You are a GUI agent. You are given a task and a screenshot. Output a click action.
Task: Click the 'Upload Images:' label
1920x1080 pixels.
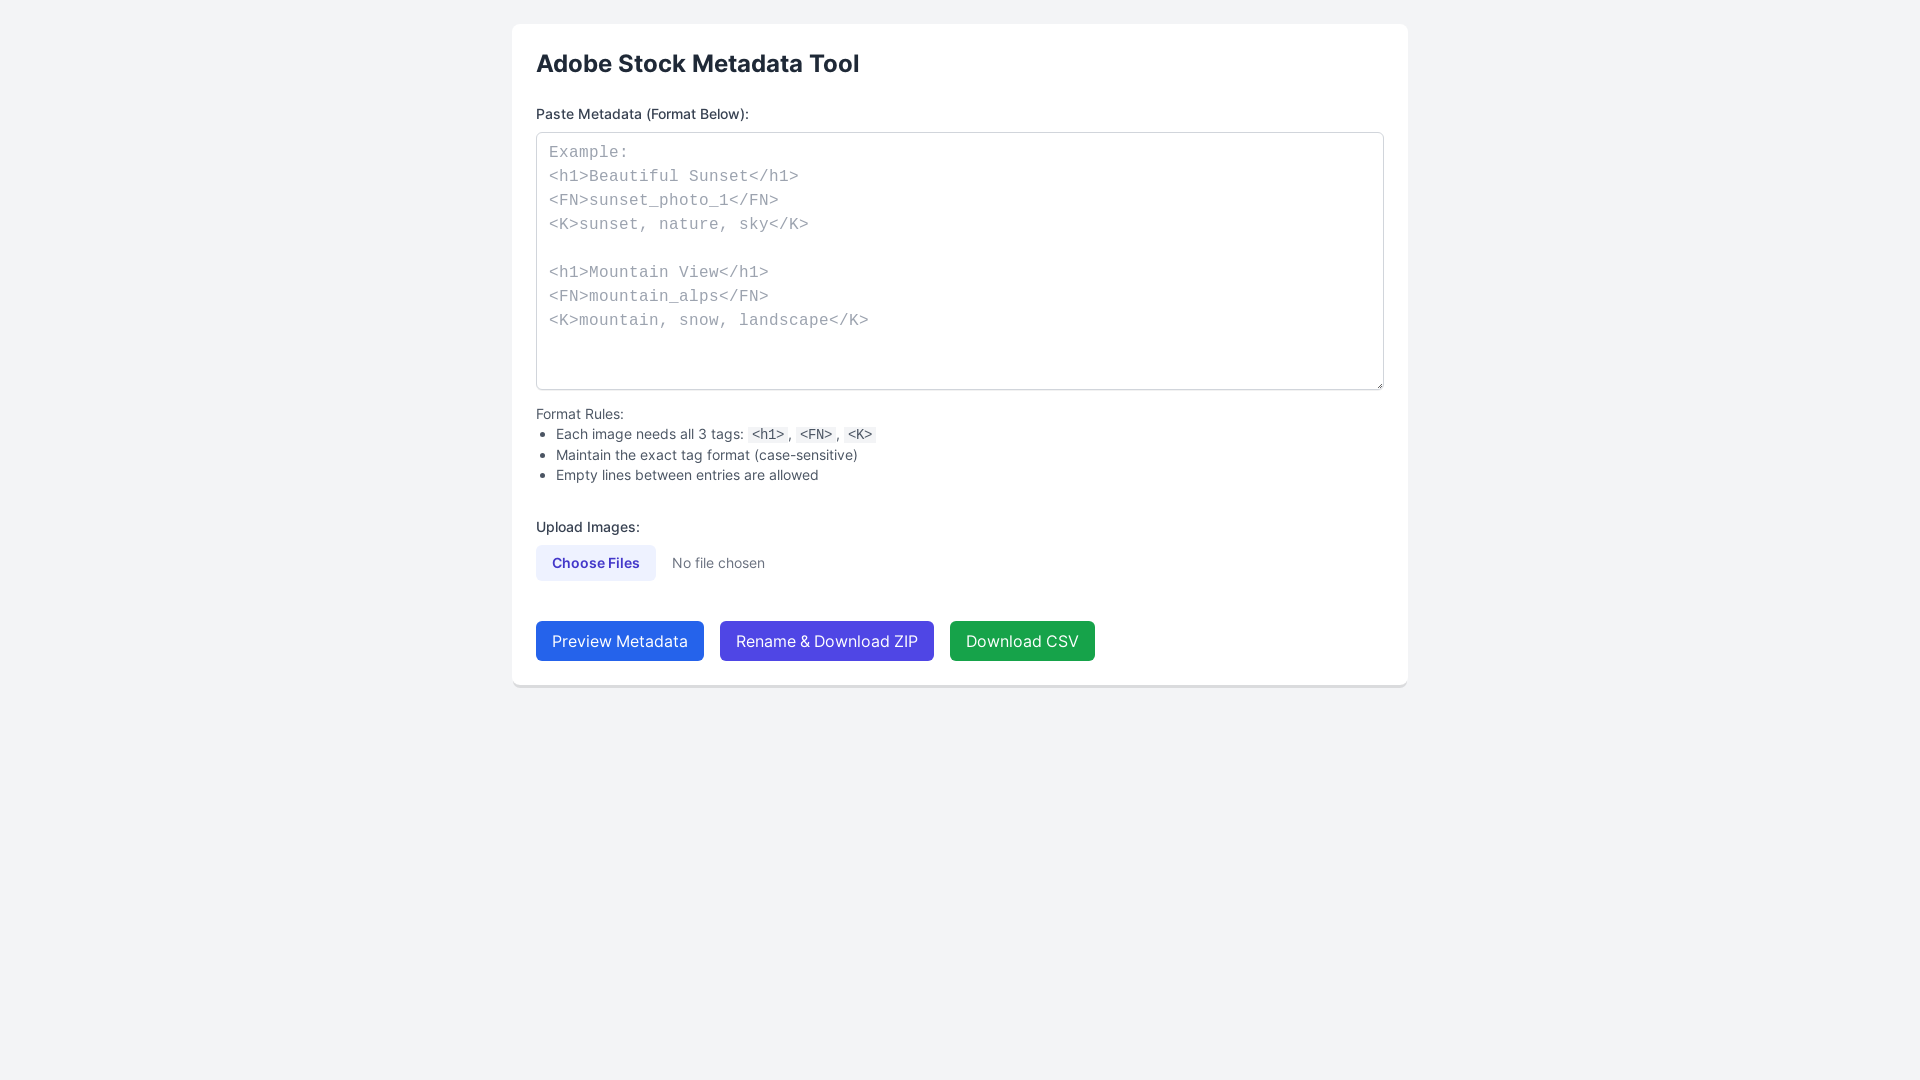(588, 527)
